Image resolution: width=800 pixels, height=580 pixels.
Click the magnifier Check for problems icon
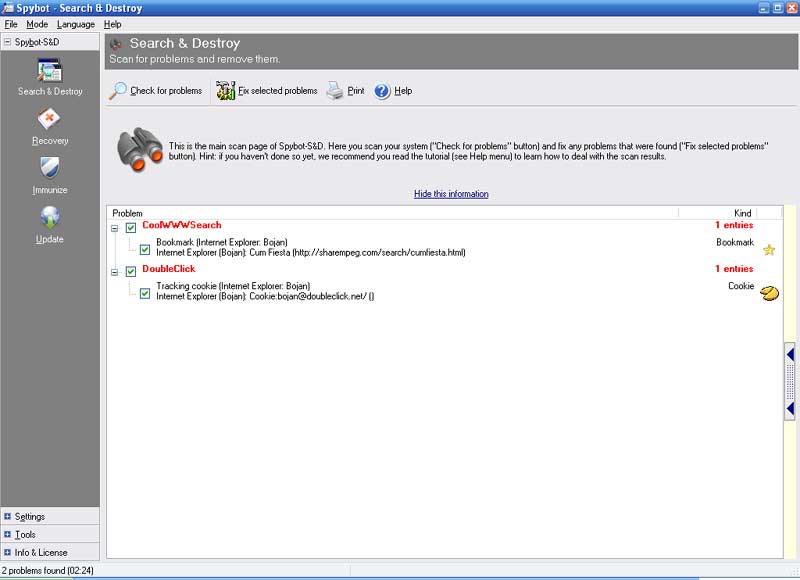pyautogui.click(x=118, y=91)
